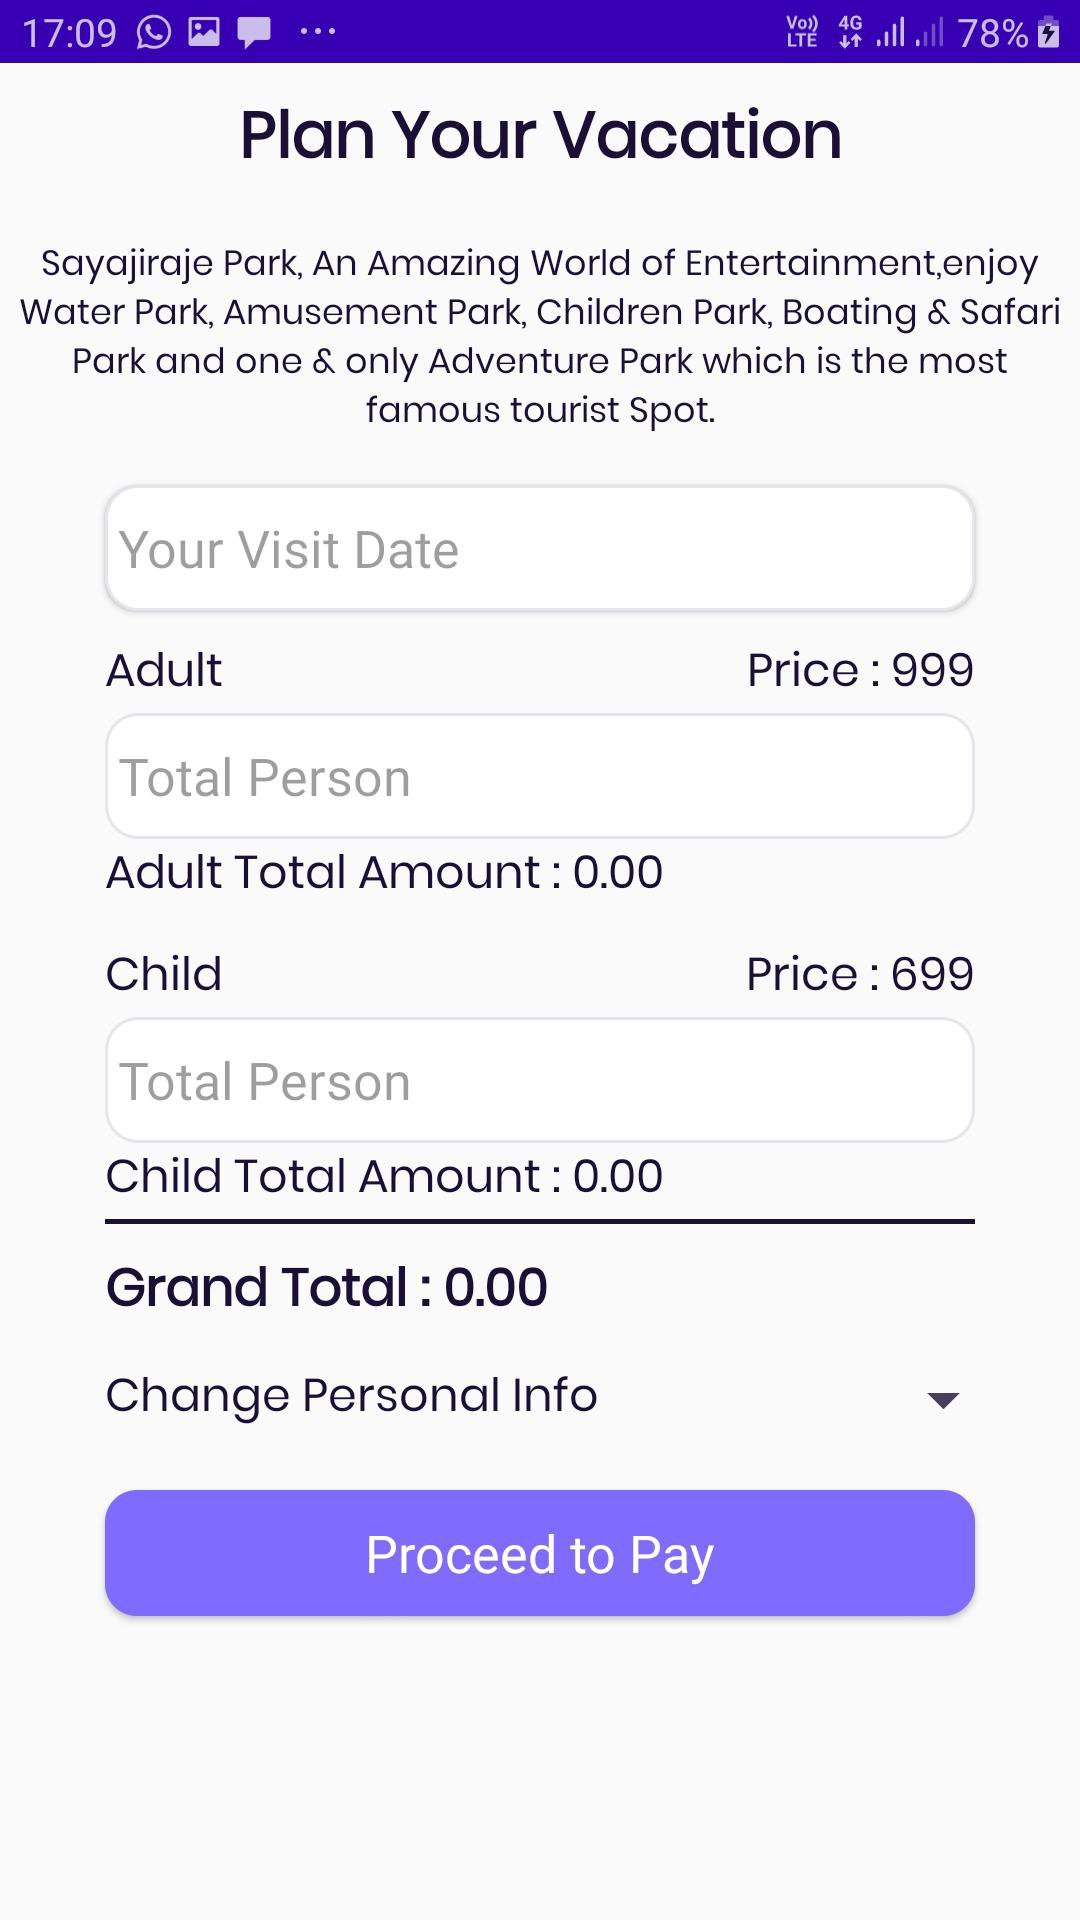The width and height of the screenshot is (1080, 1920).
Task: Focus the Adult Total Person field
Action: tap(540, 777)
